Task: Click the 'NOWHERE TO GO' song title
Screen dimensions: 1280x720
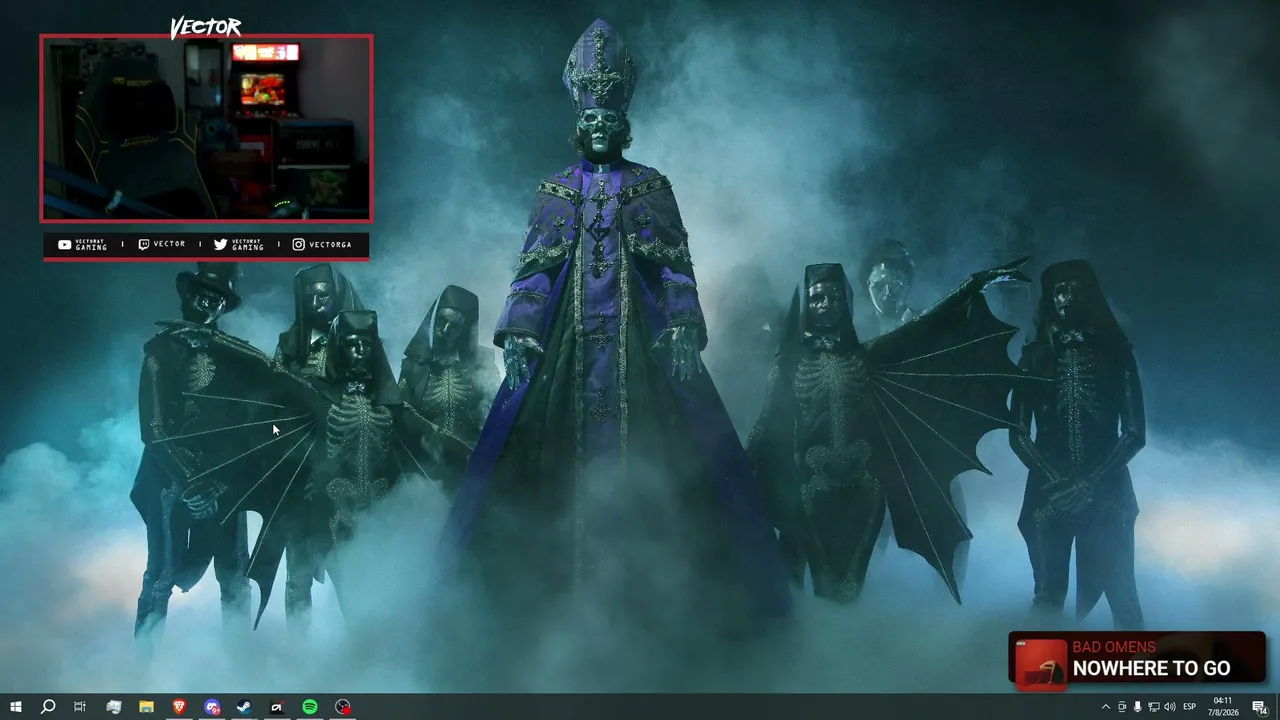Action: (x=1152, y=669)
